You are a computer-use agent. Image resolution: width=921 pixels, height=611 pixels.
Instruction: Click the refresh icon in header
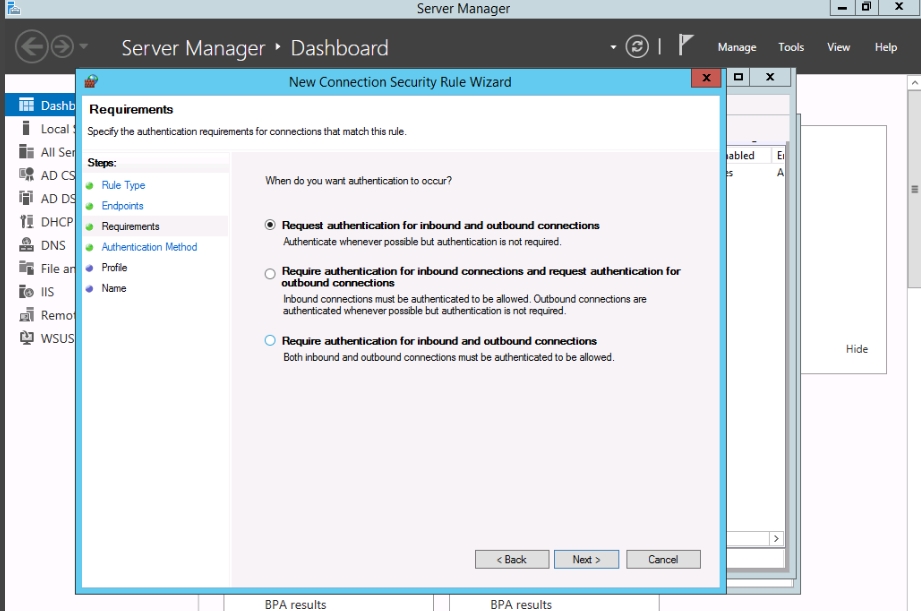pos(637,47)
